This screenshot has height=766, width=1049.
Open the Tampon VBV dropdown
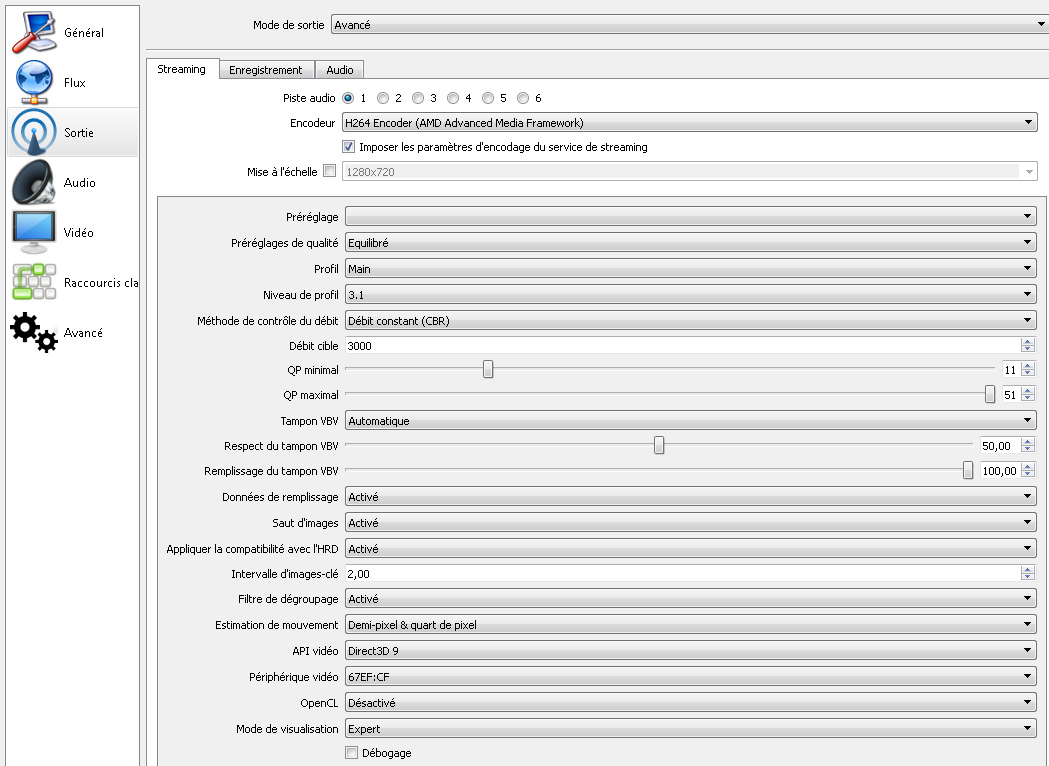(x=690, y=420)
